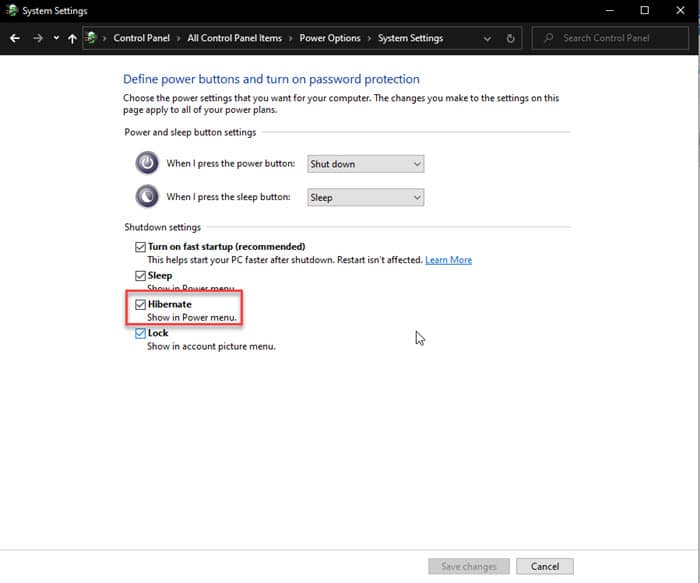Navigate to Control Panel breadcrumb
The height and width of the screenshot is (583, 700).
[x=142, y=38]
